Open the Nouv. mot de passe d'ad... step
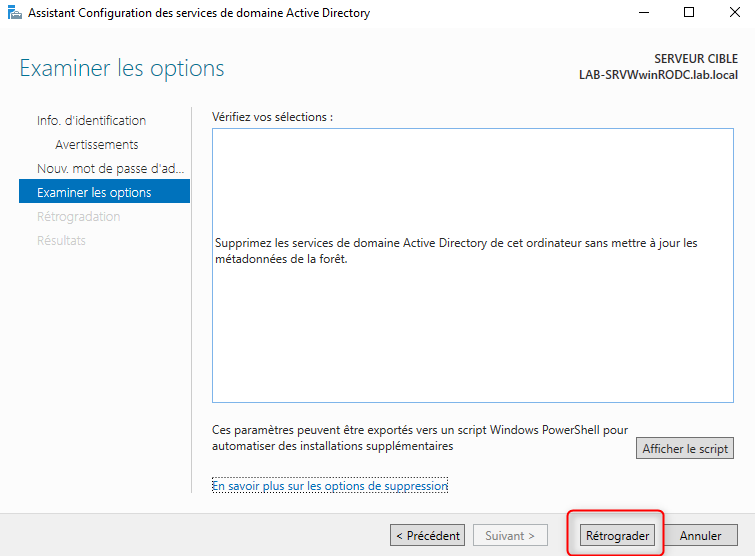This screenshot has width=755, height=556. click(110, 168)
